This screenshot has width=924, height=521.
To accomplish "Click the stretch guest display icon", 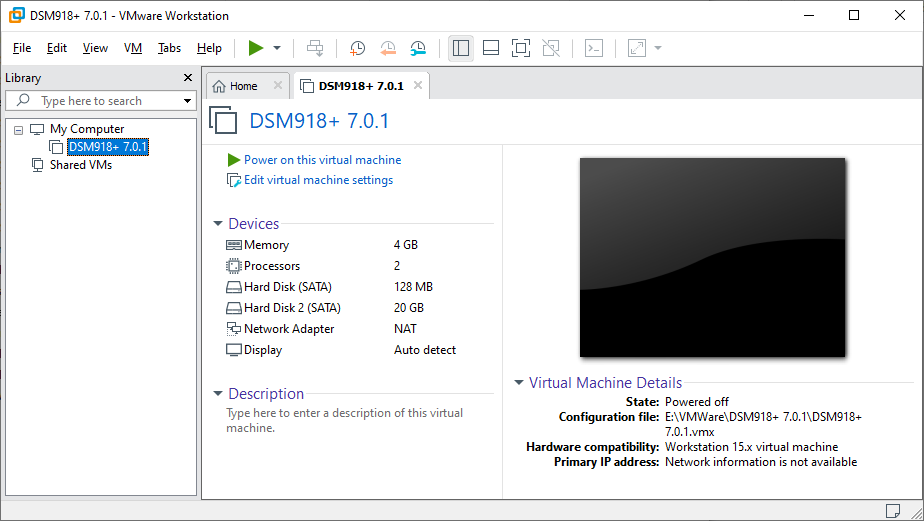I will pyautogui.click(x=637, y=48).
